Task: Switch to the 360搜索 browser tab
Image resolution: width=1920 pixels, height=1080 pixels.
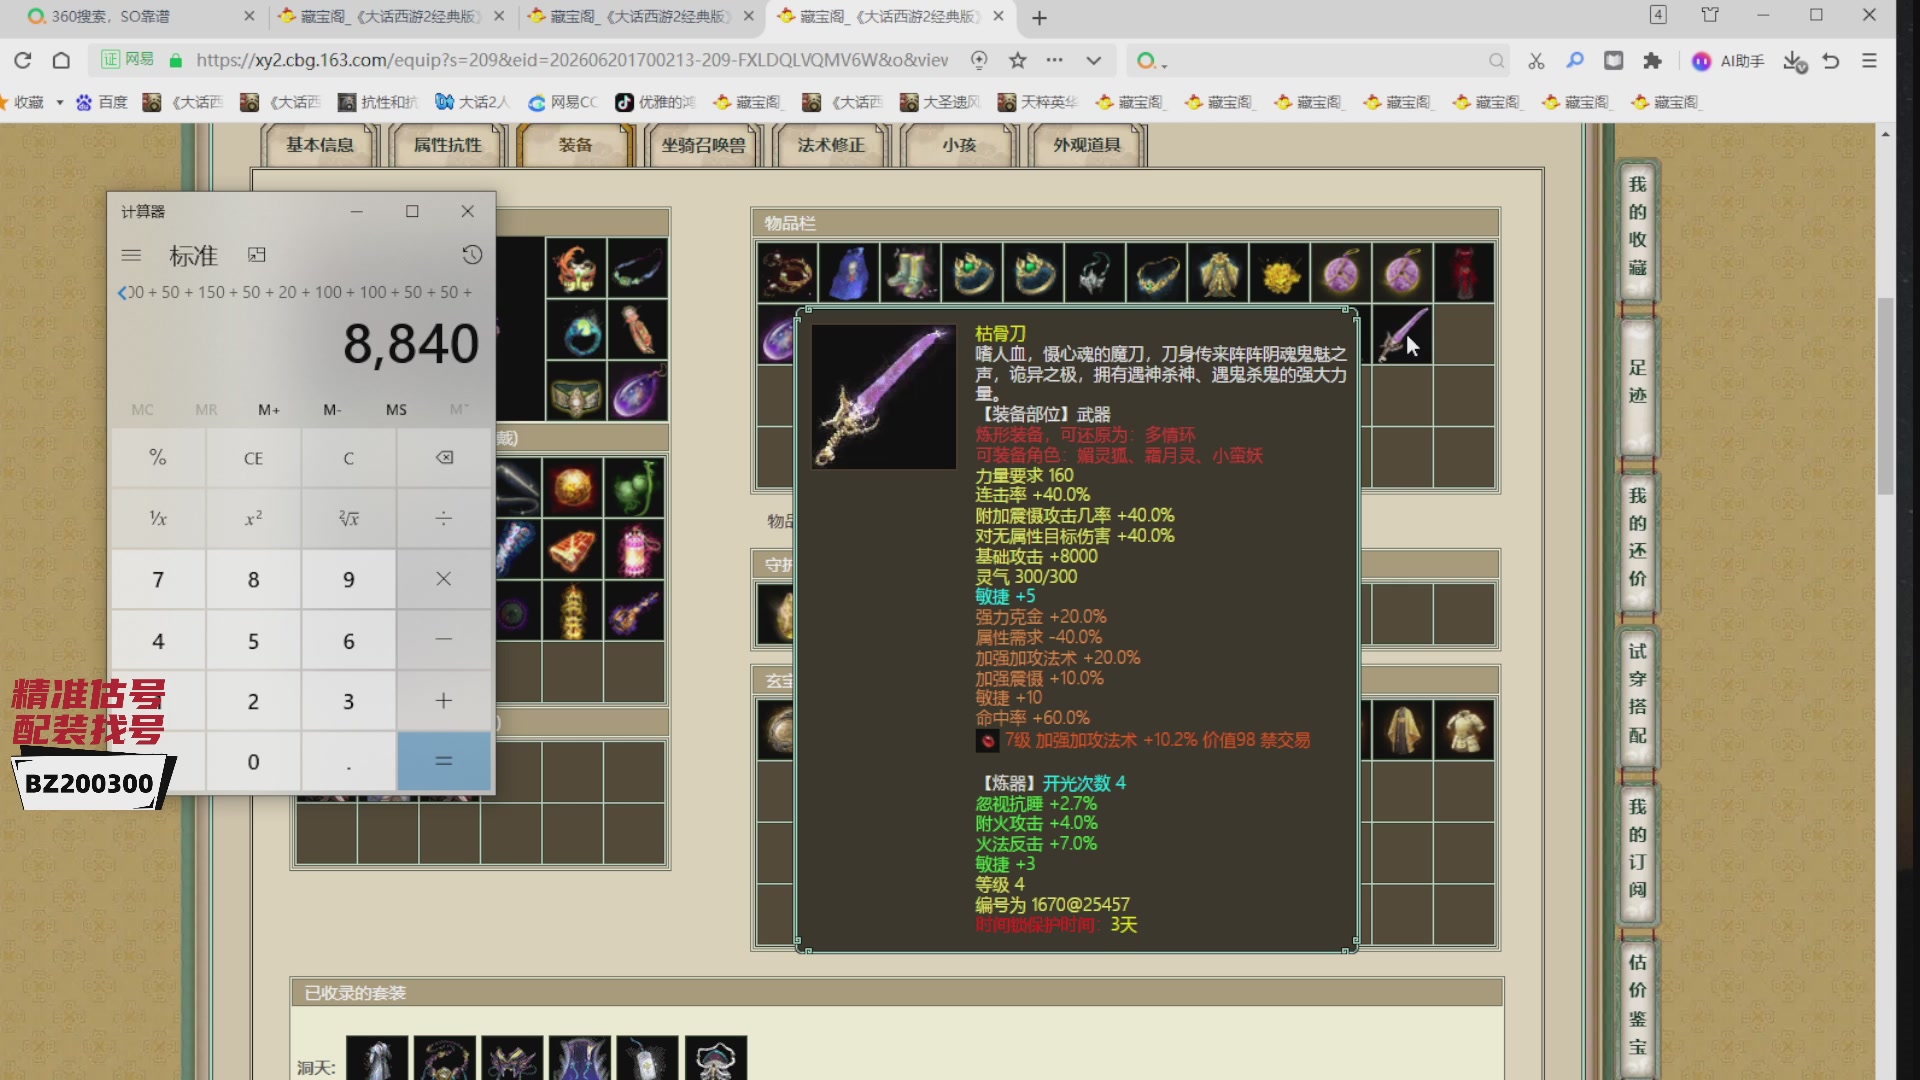Action: [140, 17]
